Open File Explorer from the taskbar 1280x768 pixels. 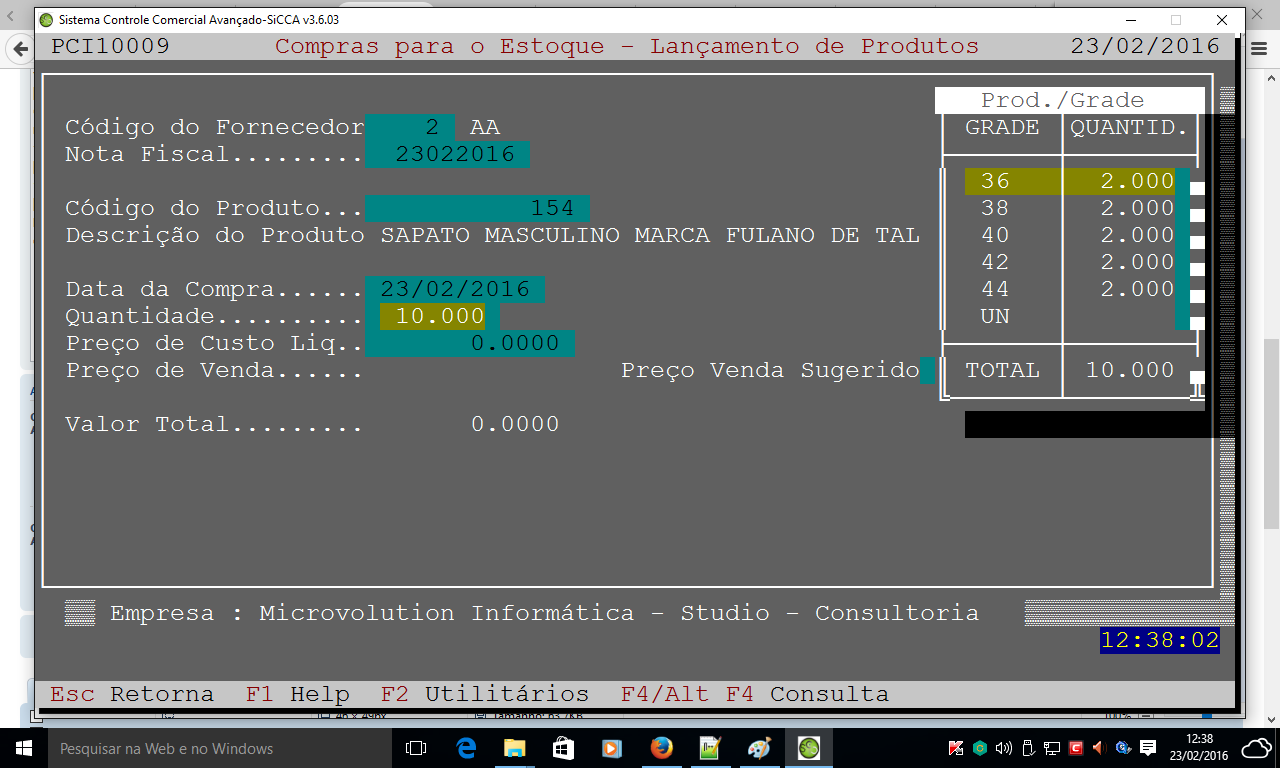click(515, 748)
